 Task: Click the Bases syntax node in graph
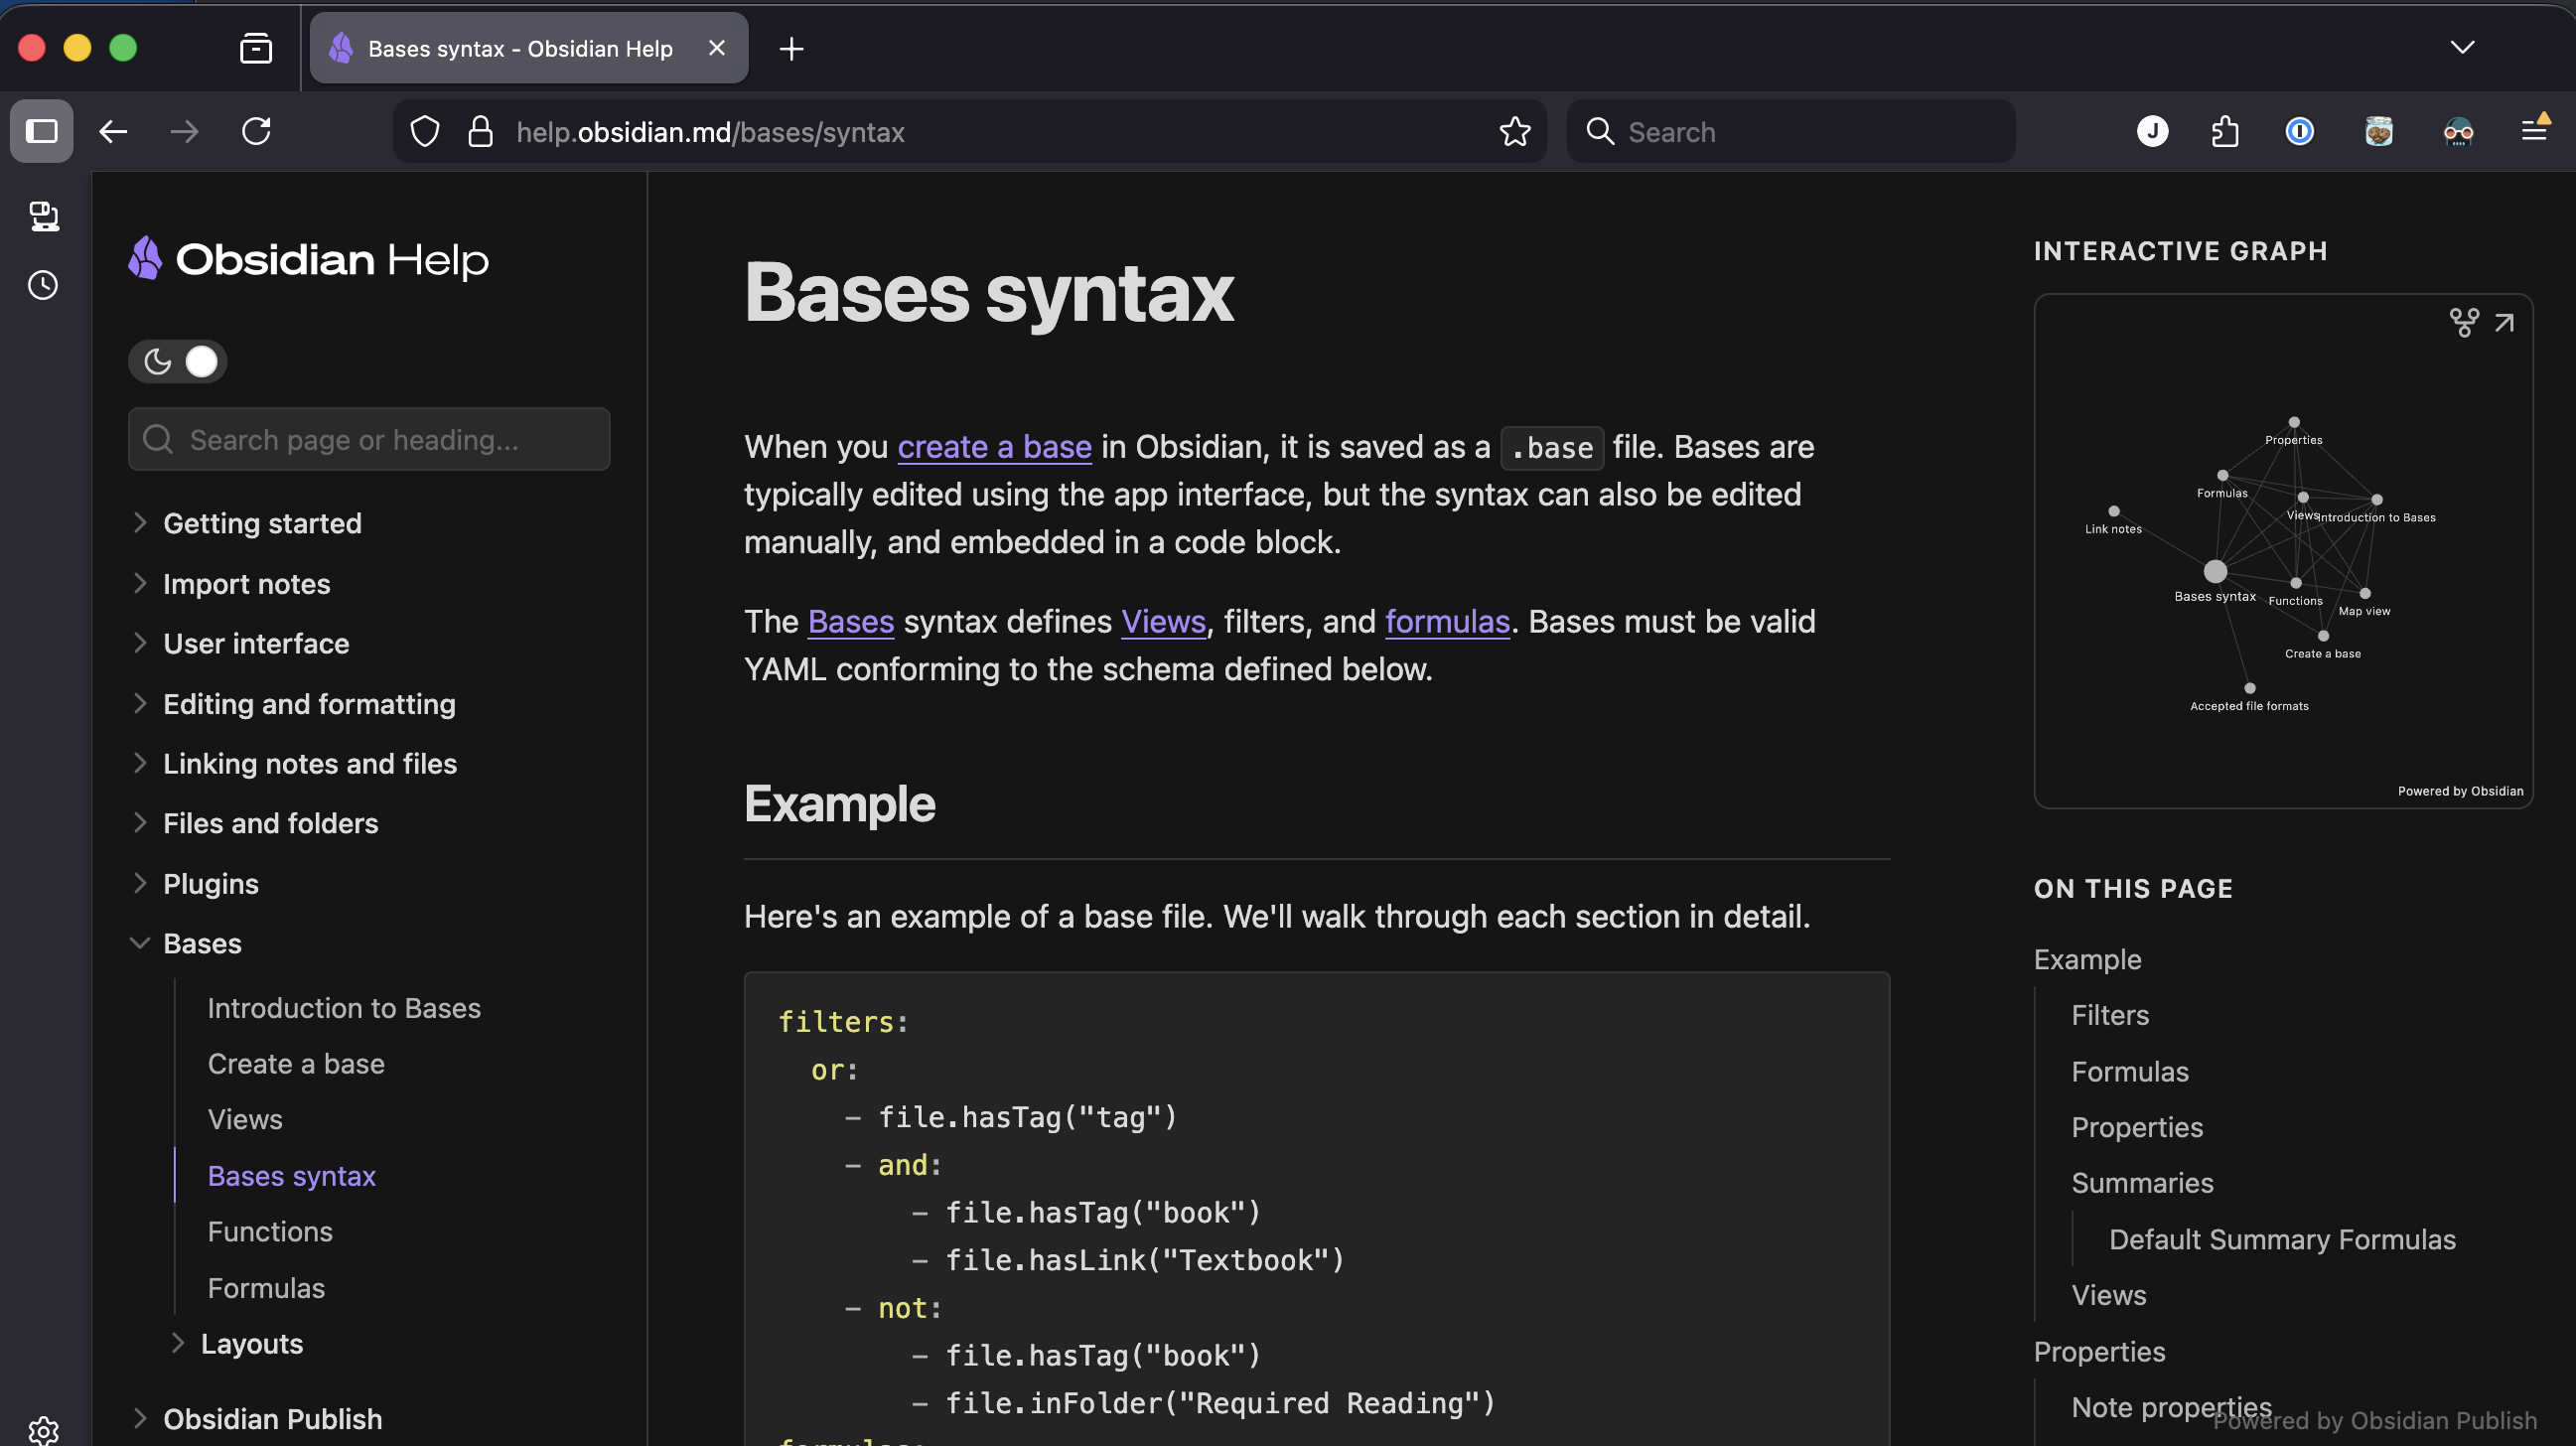[2215, 572]
